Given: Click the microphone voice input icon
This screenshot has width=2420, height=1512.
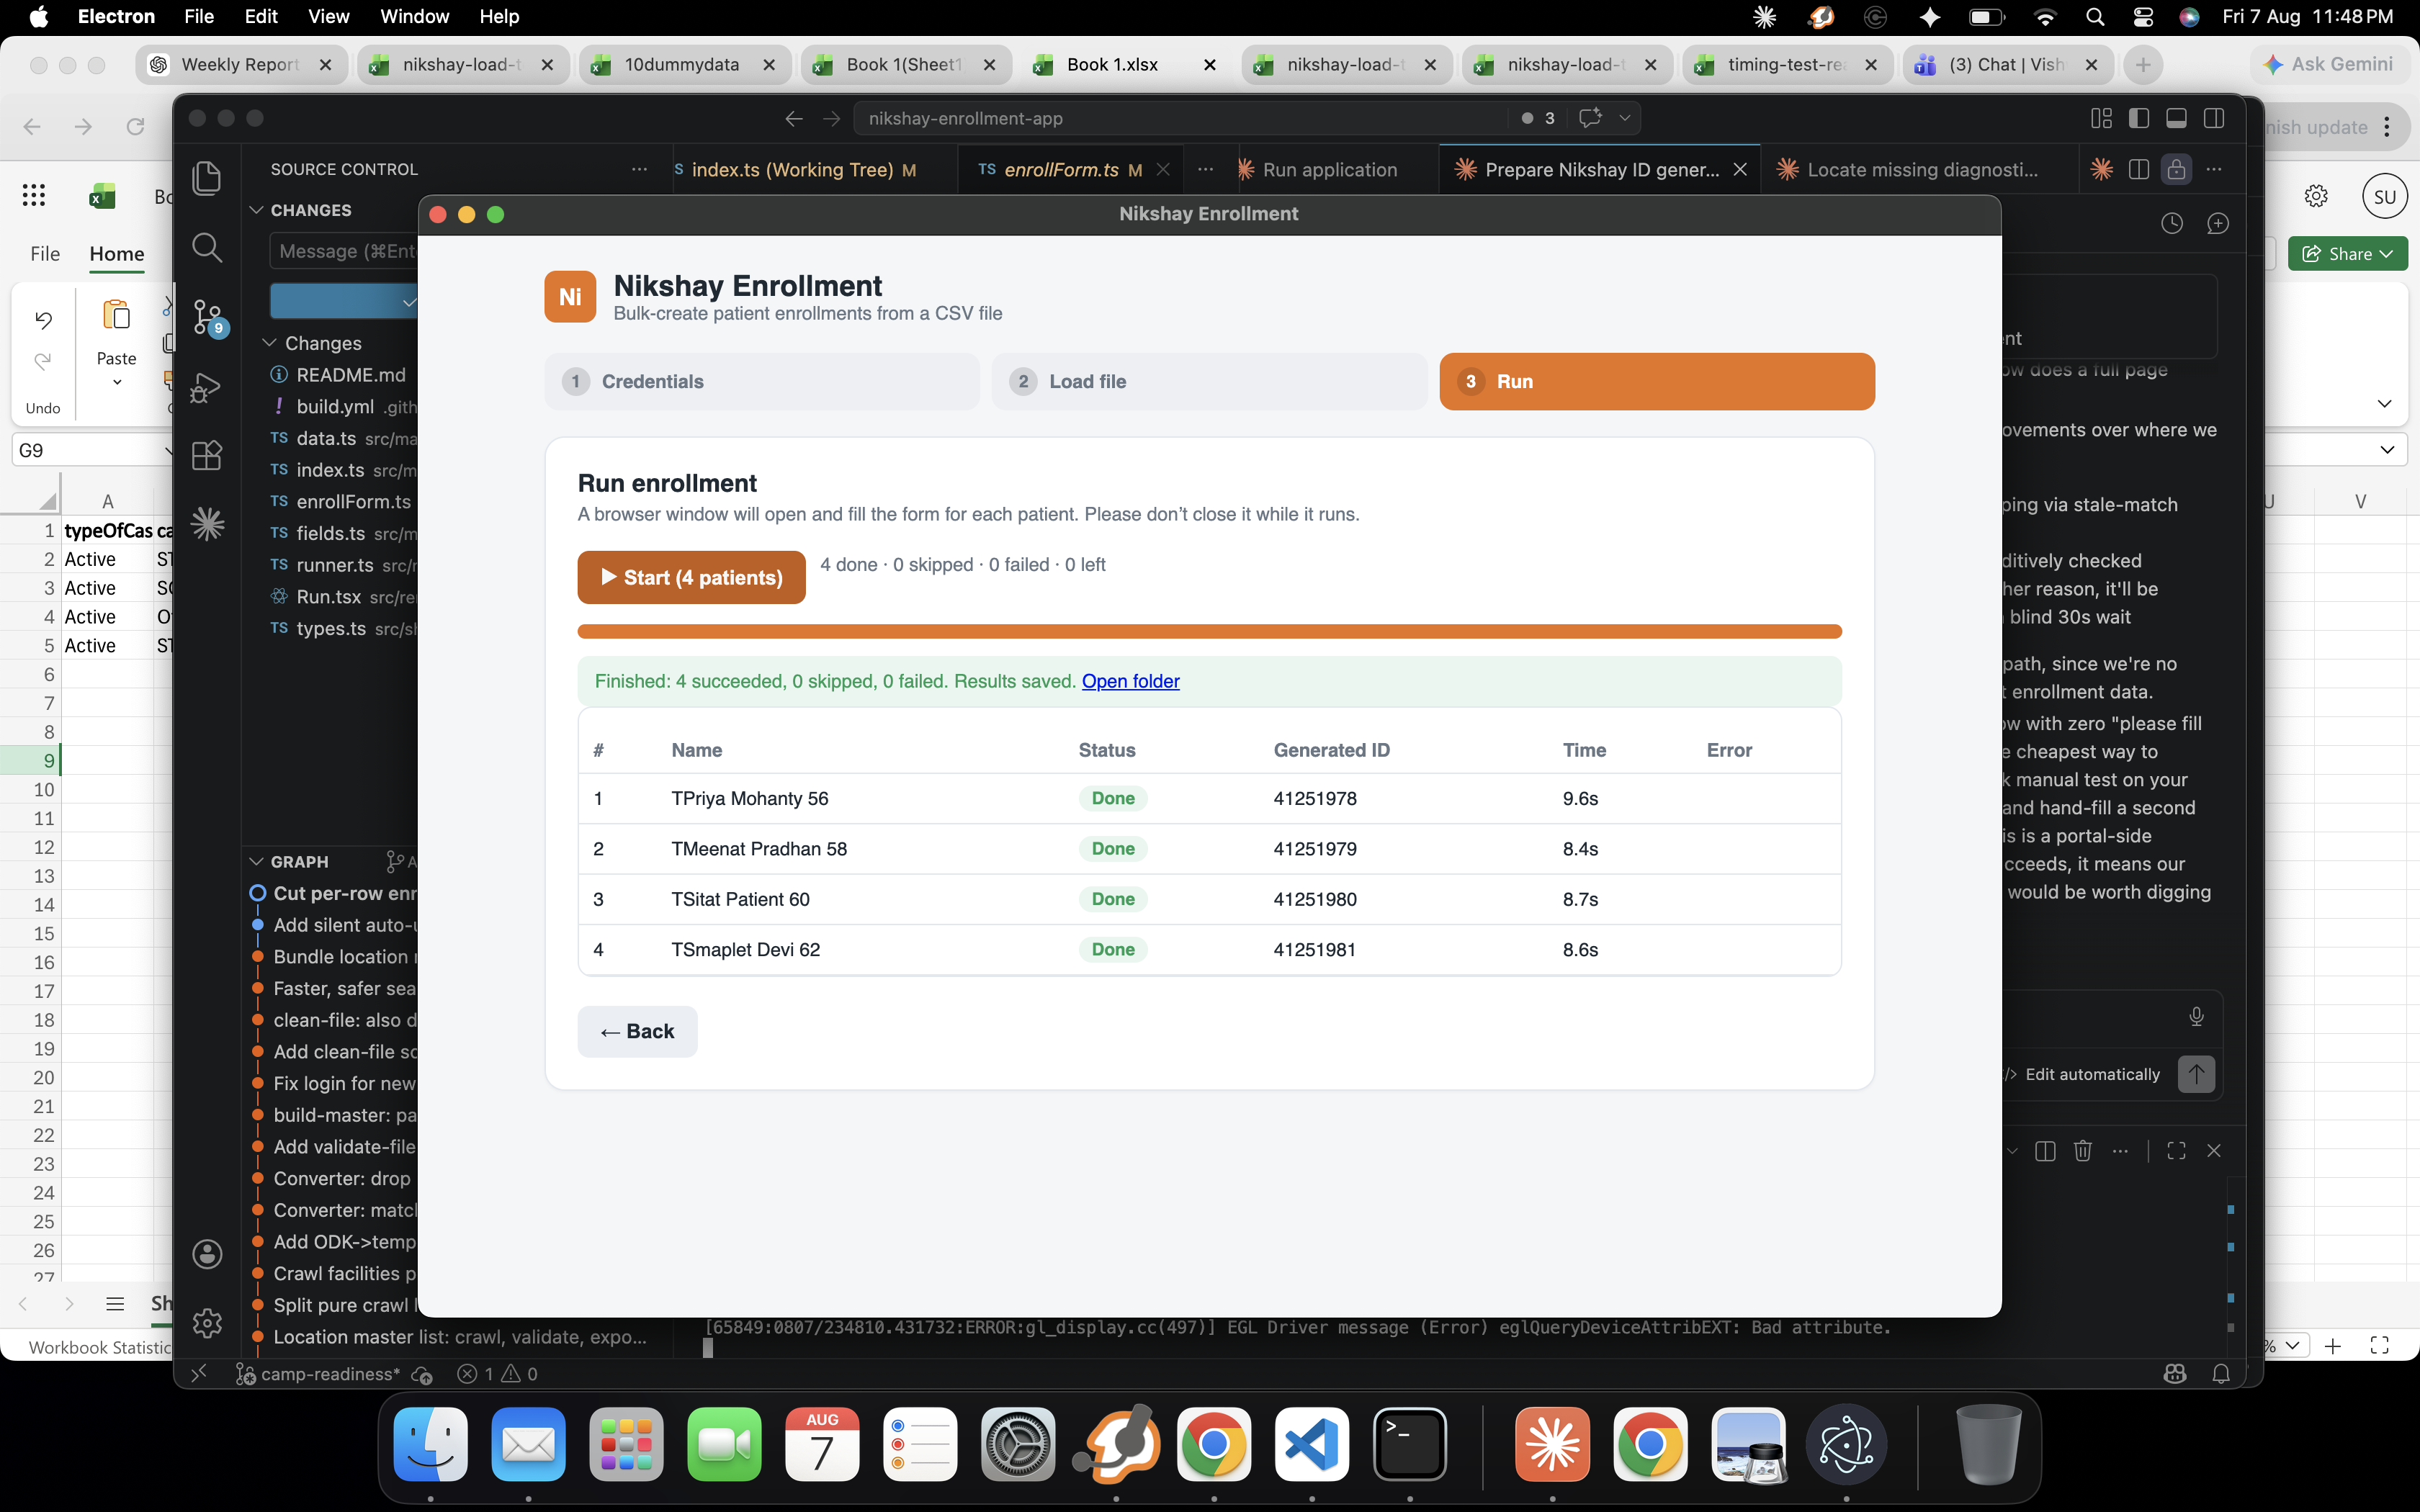Looking at the screenshot, I should (x=2196, y=1016).
